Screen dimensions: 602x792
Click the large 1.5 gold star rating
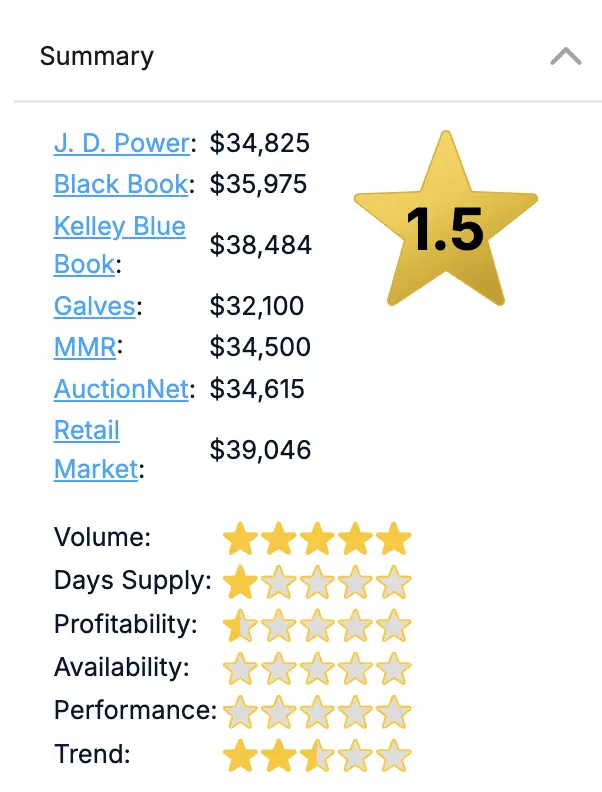(x=445, y=220)
